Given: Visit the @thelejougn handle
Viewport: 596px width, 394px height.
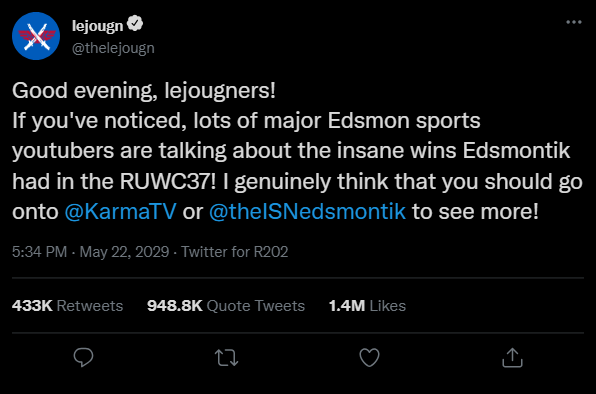Looking at the screenshot, I should pos(113,48).
